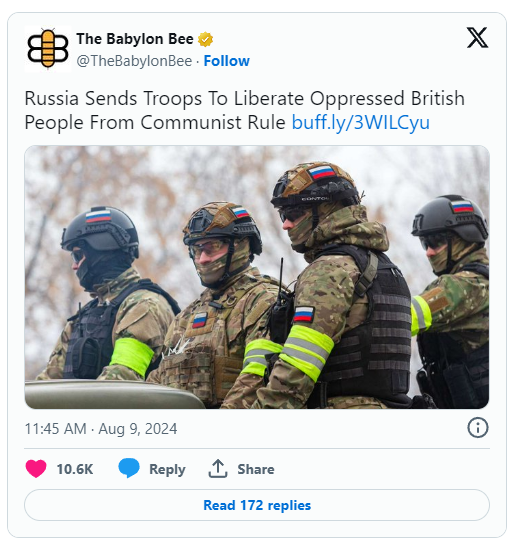Click the blue reply bubble icon
The width and height of the screenshot is (518, 547).
[x=129, y=469]
